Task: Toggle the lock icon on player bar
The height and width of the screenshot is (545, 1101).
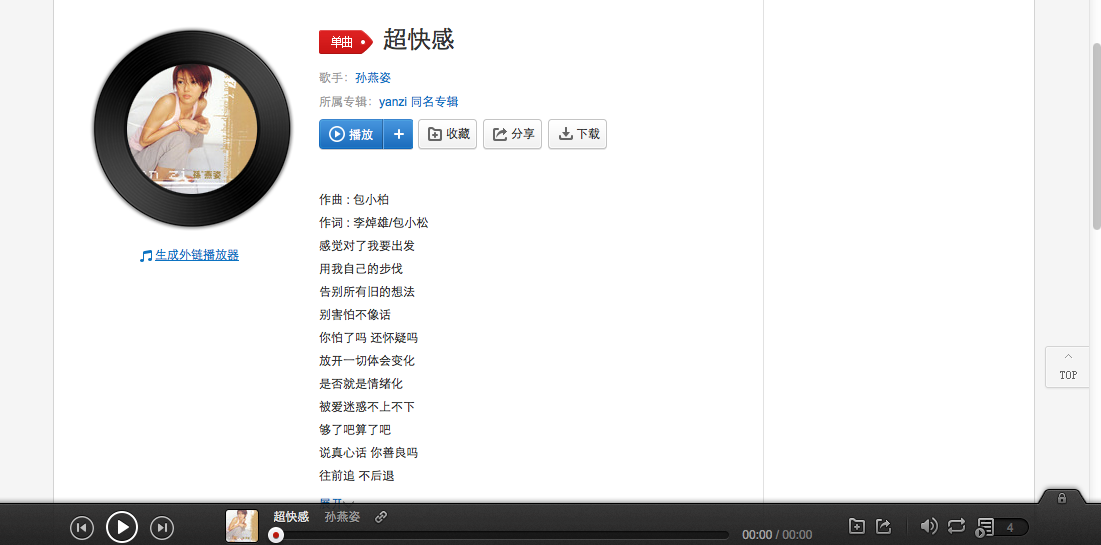Action: coord(1062,498)
